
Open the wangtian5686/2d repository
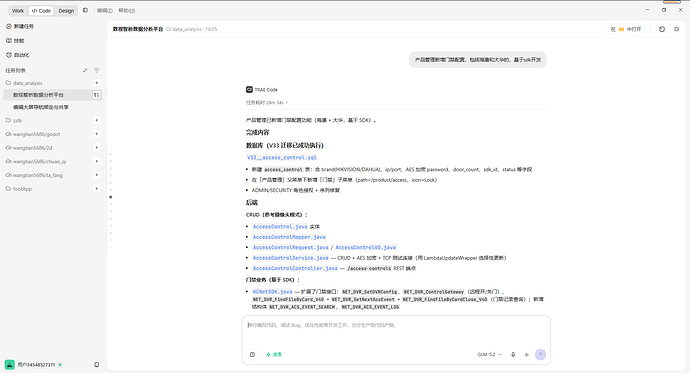[29, 148]
